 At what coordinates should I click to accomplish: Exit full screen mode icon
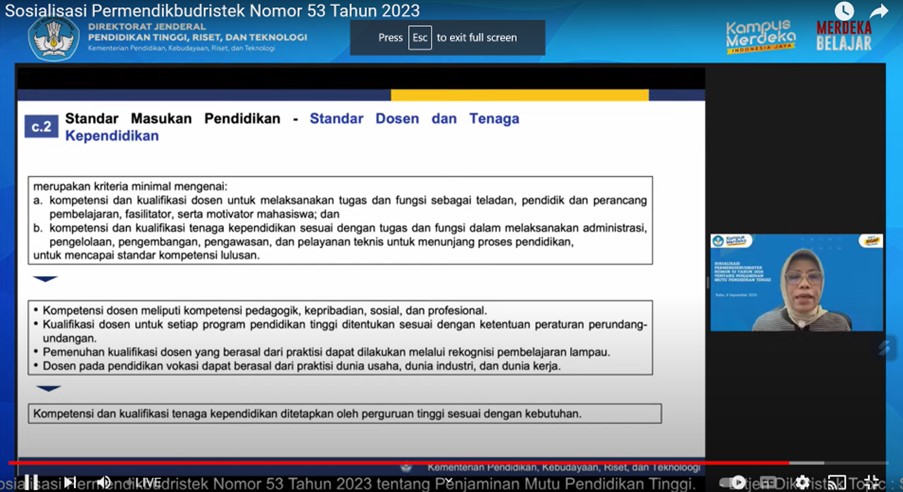click(871, 482)
